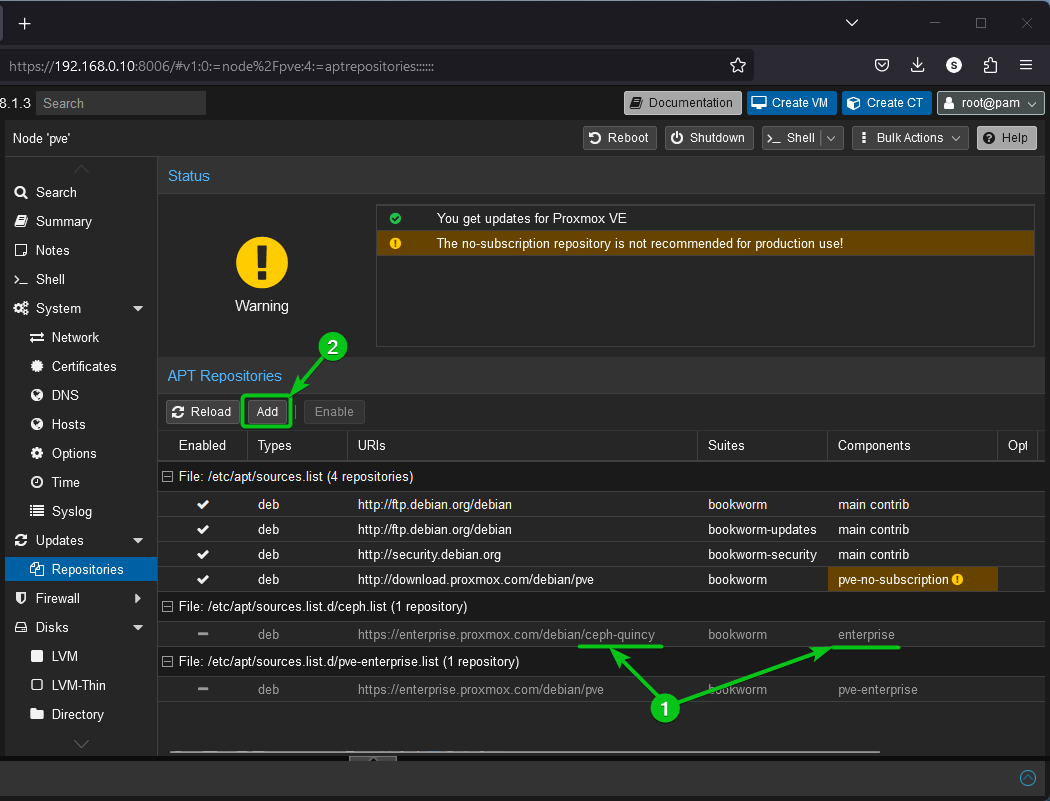The image size is (1050, 801).
Task: Open the Network sidebar item
Action: point(80,338)
